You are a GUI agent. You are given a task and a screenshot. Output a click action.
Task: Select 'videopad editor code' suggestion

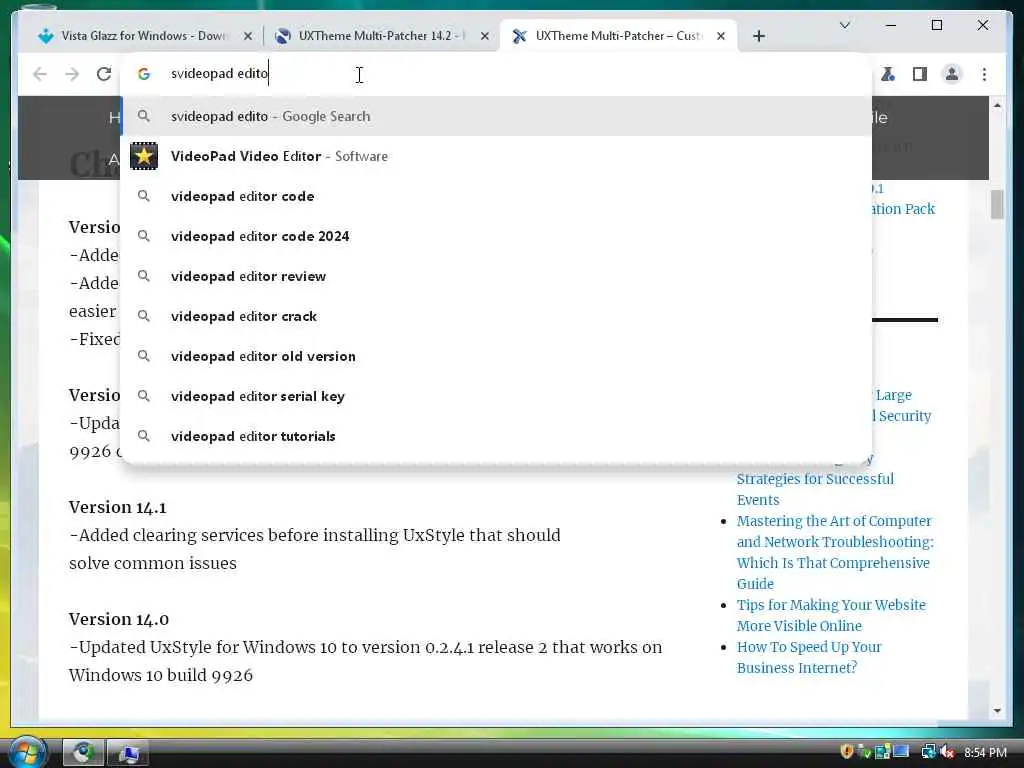(496, 197)
